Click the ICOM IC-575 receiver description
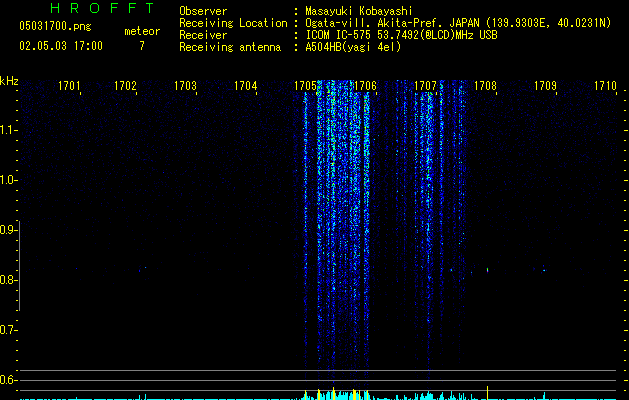The image size is (629, 400). 401,35
